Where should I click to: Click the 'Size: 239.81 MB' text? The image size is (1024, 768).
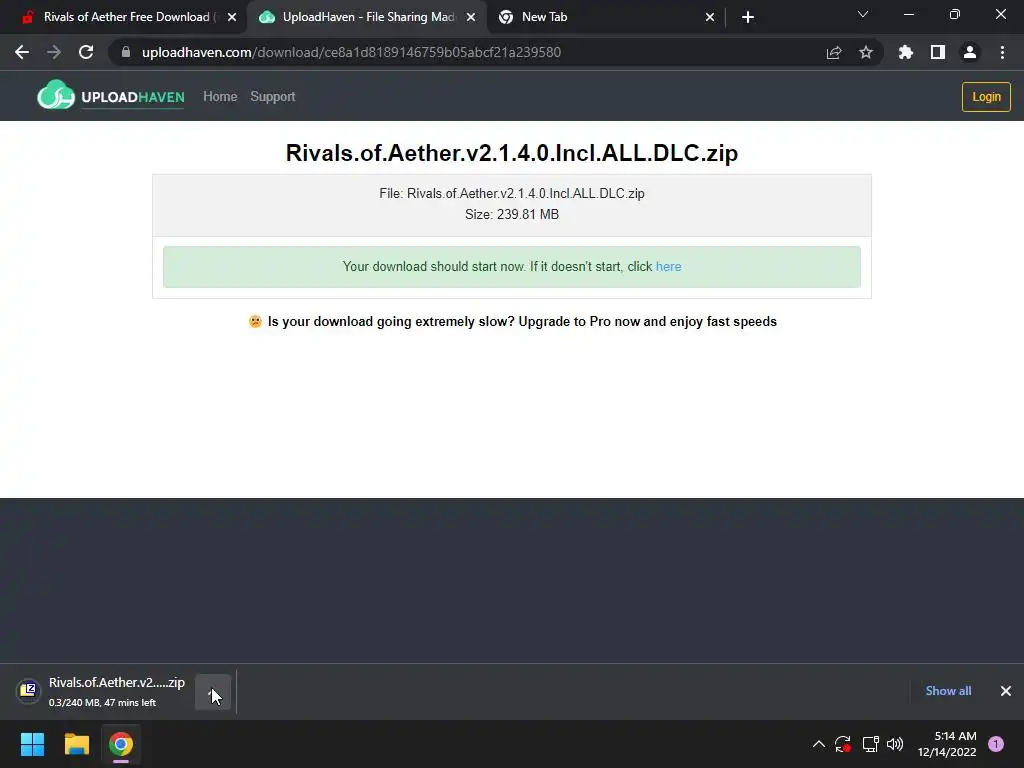point(512,214)
